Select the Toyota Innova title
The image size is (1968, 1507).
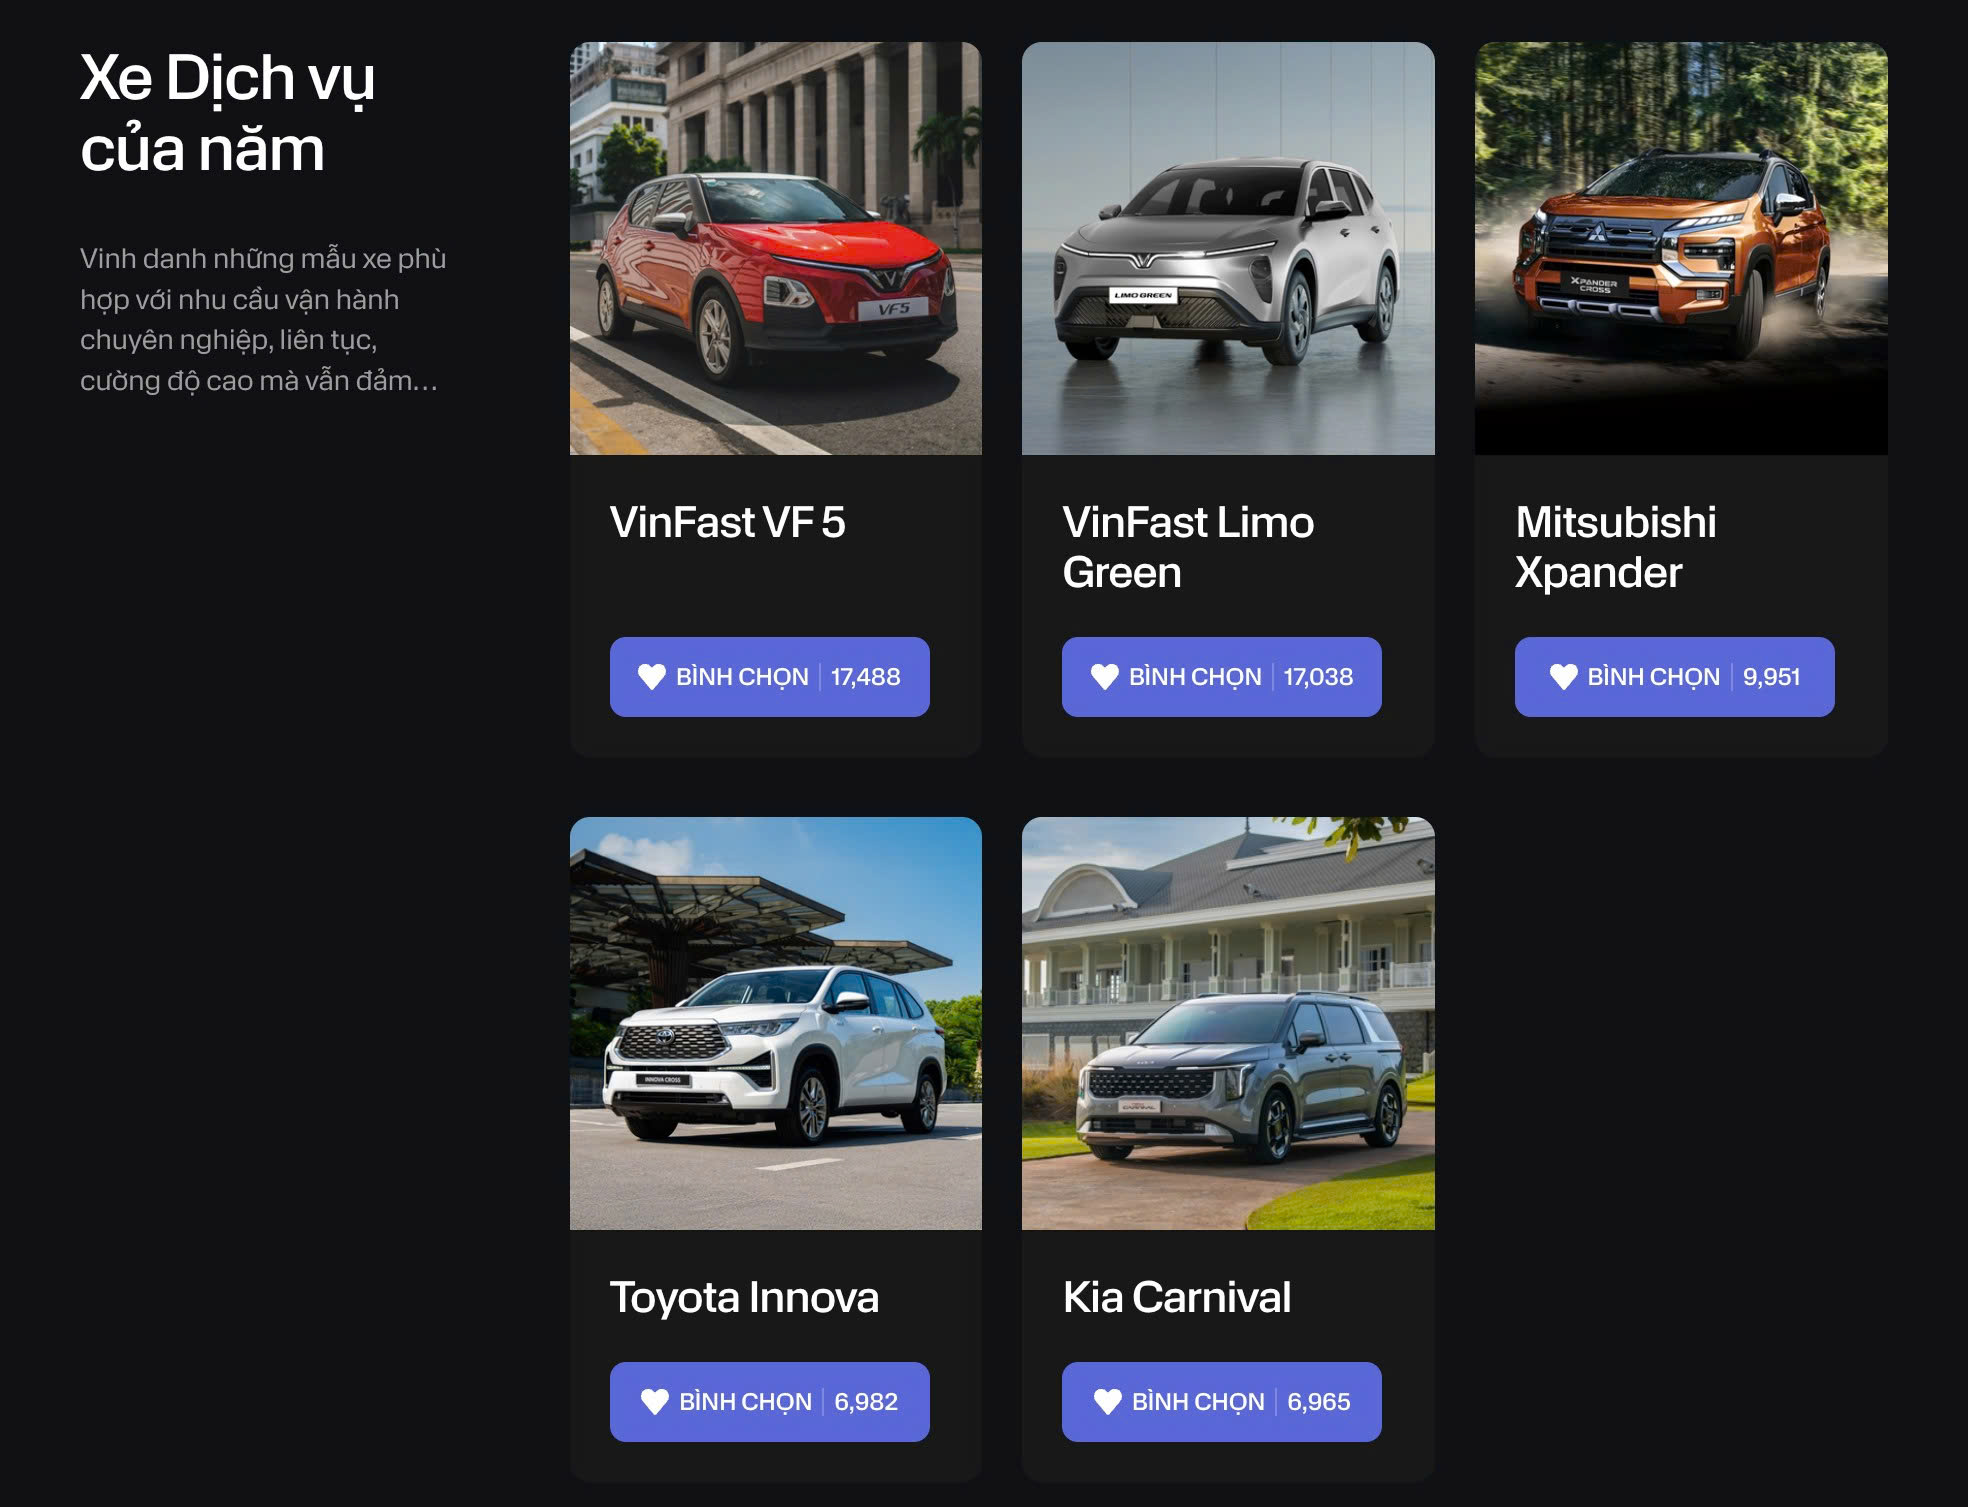[x=745, y=1298]
